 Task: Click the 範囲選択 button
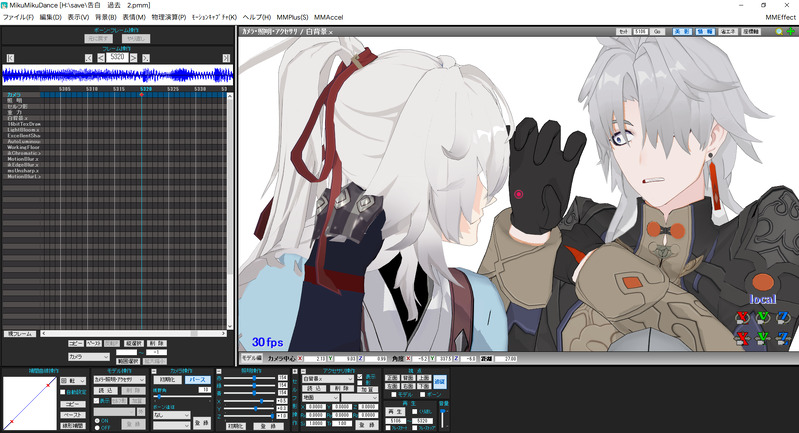(127, 361)
